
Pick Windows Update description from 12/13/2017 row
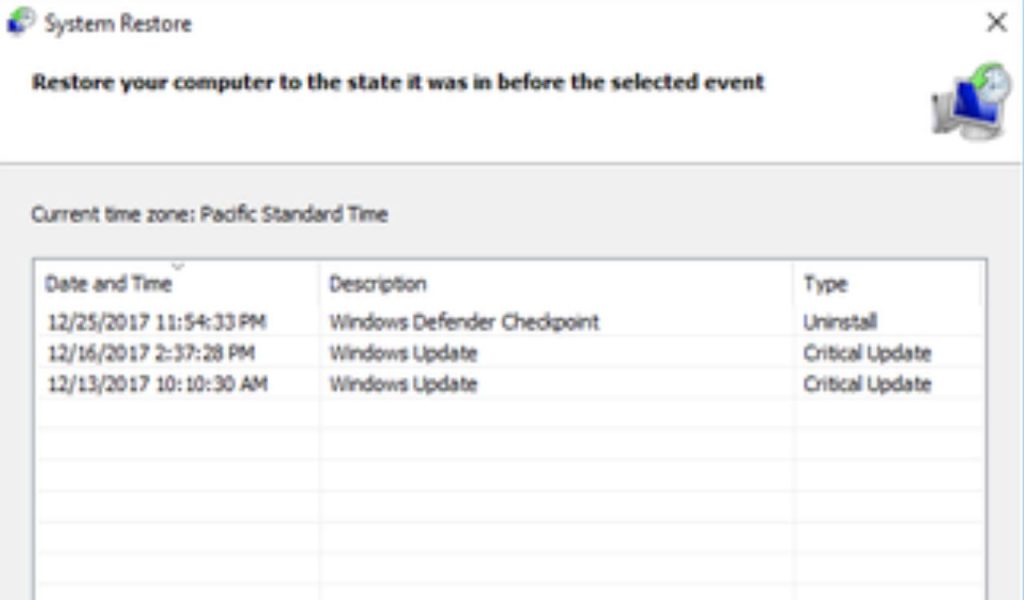click(x=403, y=384)
